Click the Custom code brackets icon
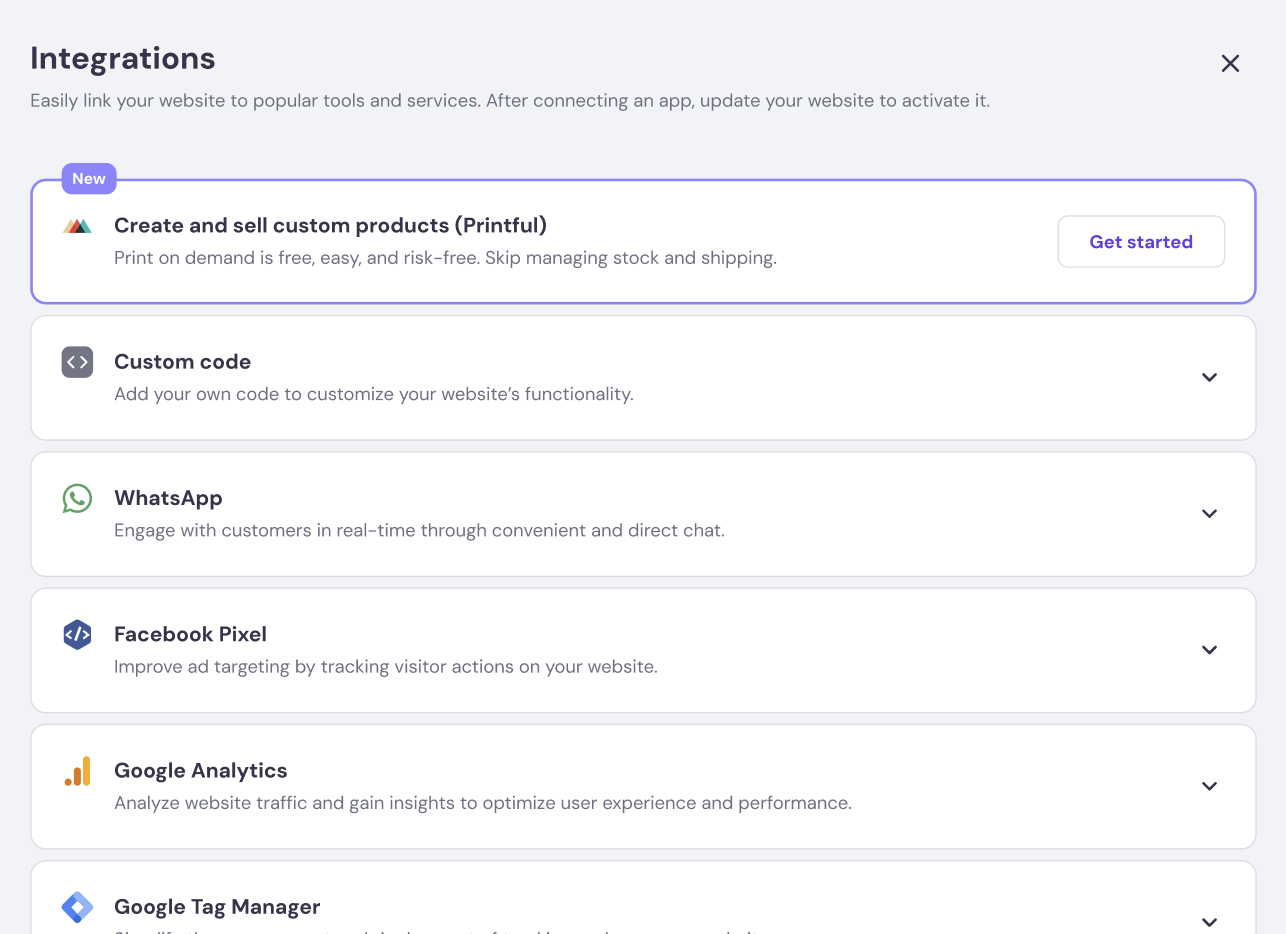 [x=77, y=362]
